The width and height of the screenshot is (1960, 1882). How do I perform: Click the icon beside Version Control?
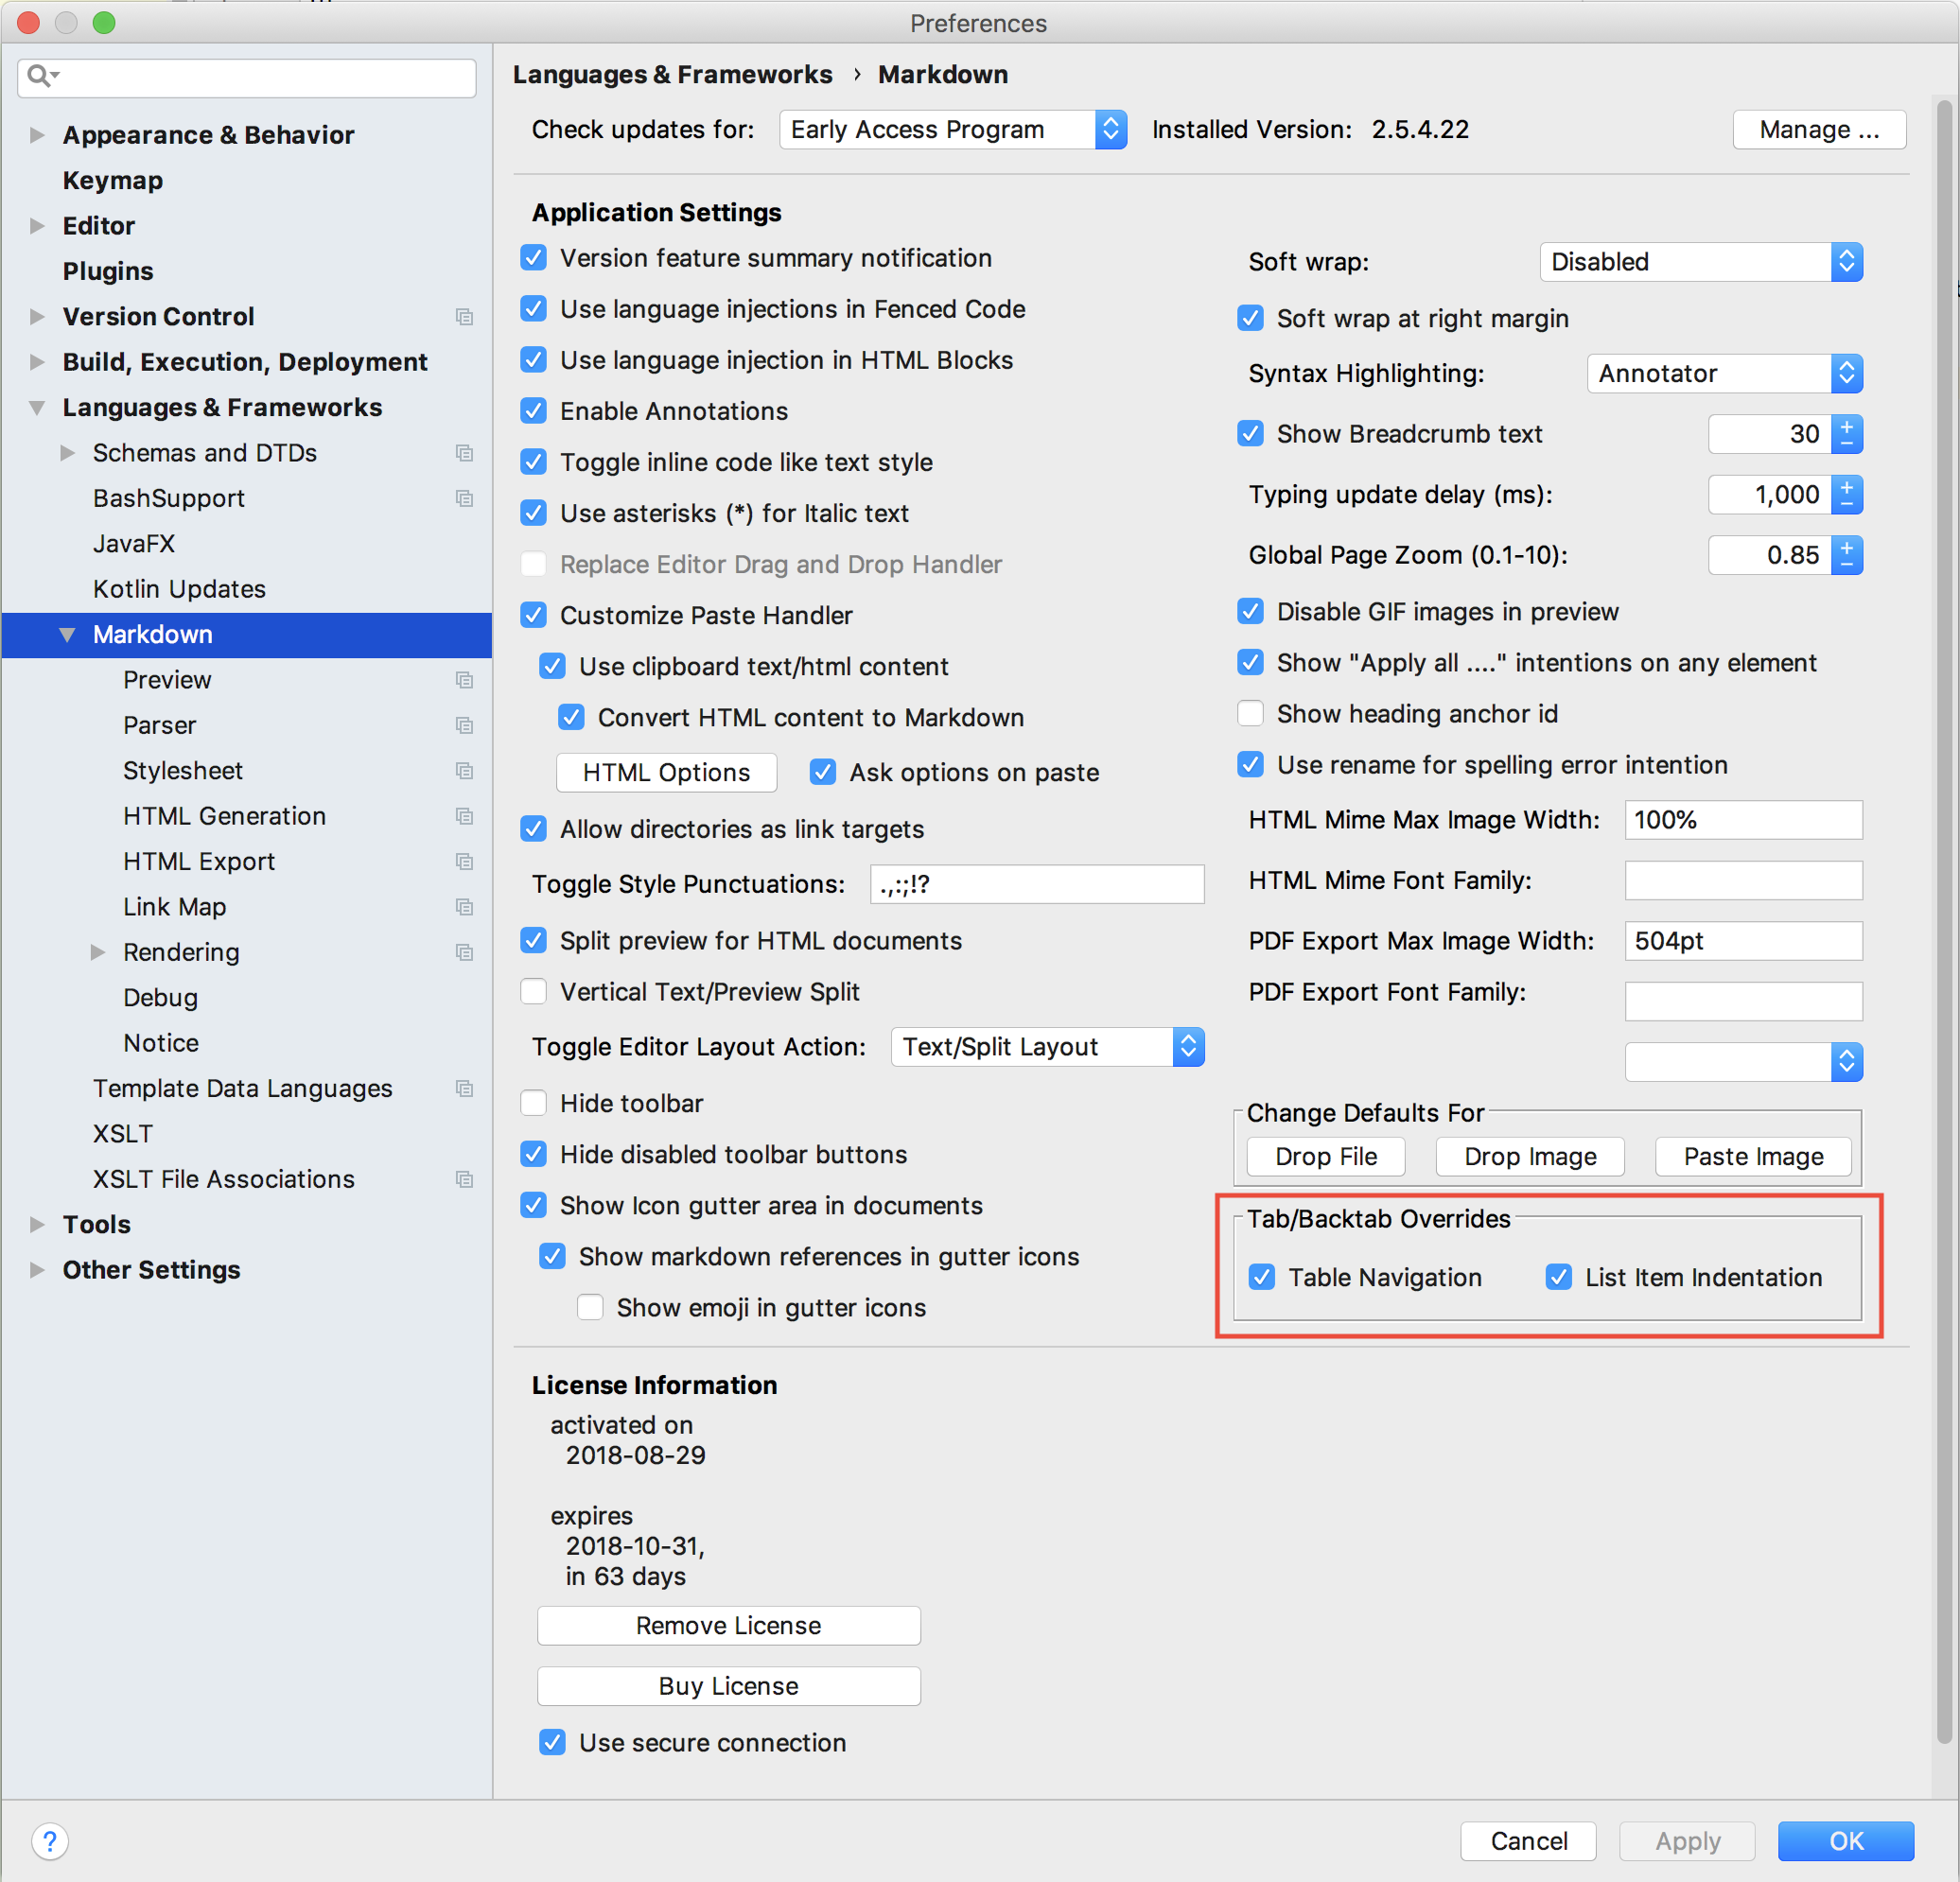coord(464,317)
